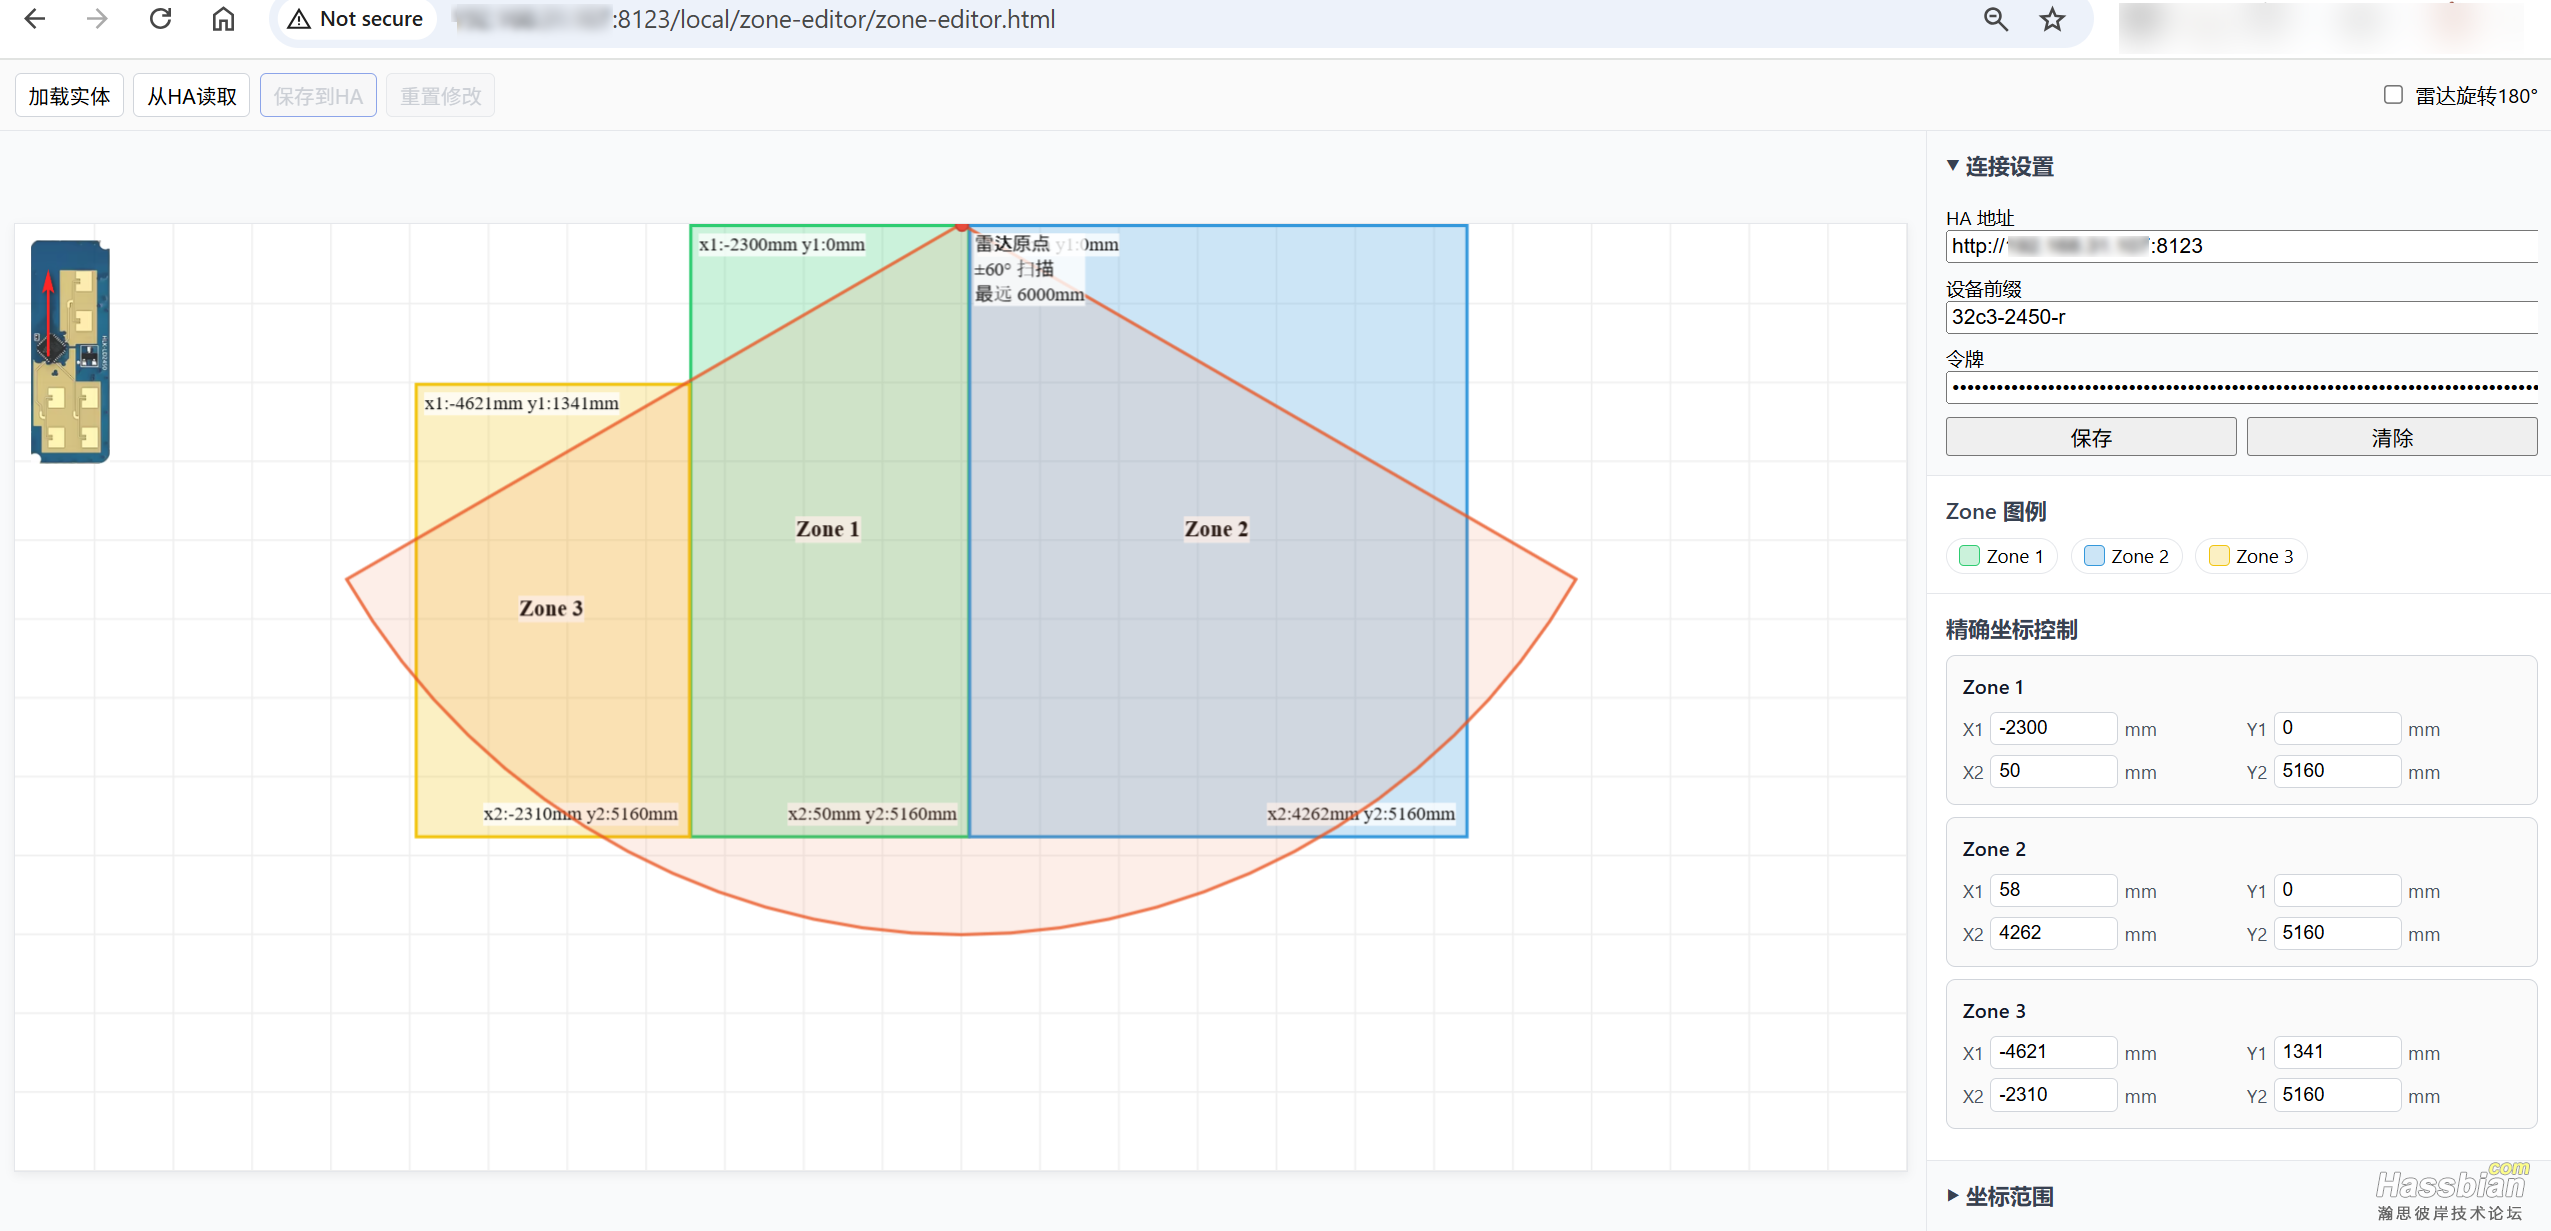Viewport: 2551px width, 1231px height.
Task: Click the Not secure warning icon
Action: (299, 19)
